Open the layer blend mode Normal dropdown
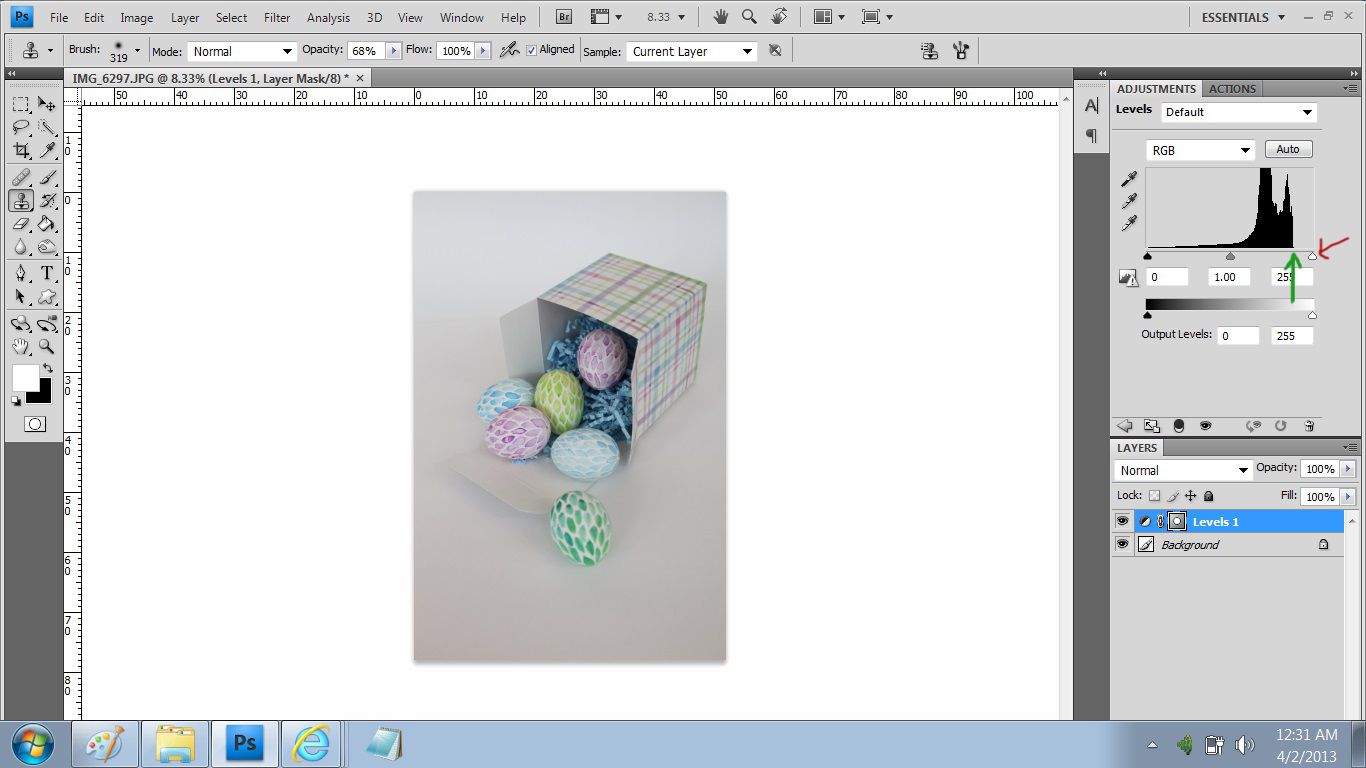Image resolution: width=1366 pixels, height=768 pixels. (x=1183, y=470)
